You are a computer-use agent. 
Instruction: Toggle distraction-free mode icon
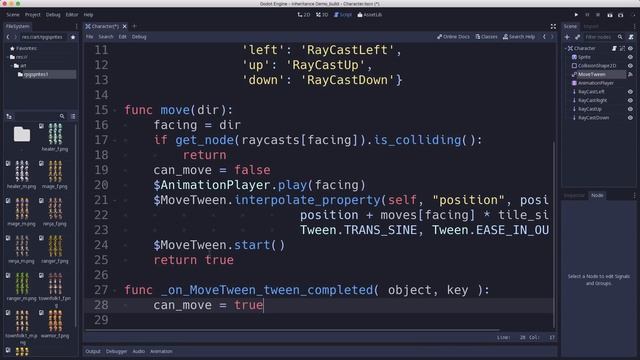click(x=553, y=27)
